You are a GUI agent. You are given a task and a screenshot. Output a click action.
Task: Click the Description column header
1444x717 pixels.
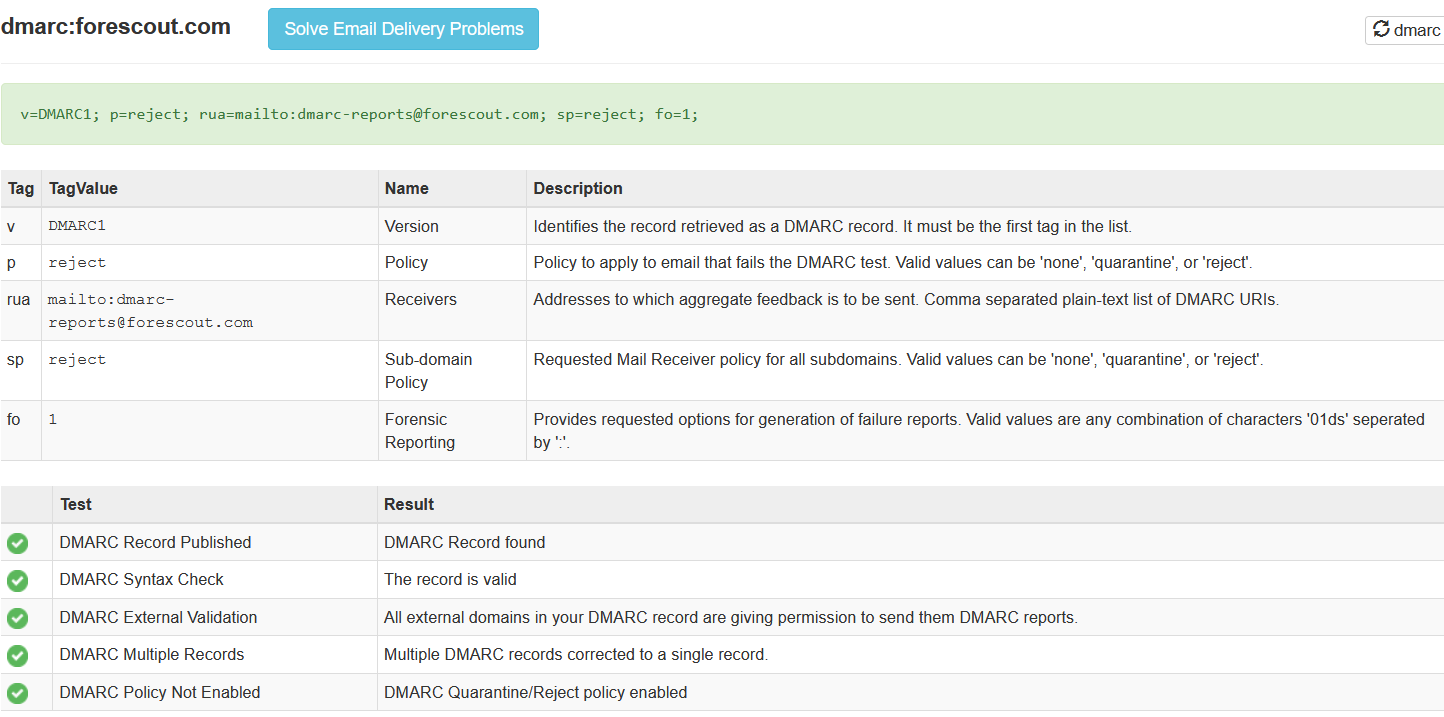click(577, 188)
